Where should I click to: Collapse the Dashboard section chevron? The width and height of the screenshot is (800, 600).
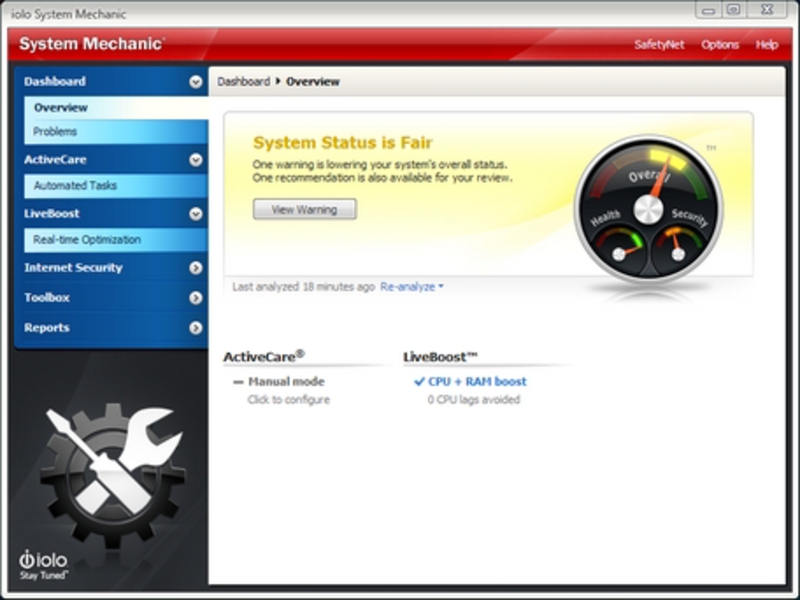[195, 82]
